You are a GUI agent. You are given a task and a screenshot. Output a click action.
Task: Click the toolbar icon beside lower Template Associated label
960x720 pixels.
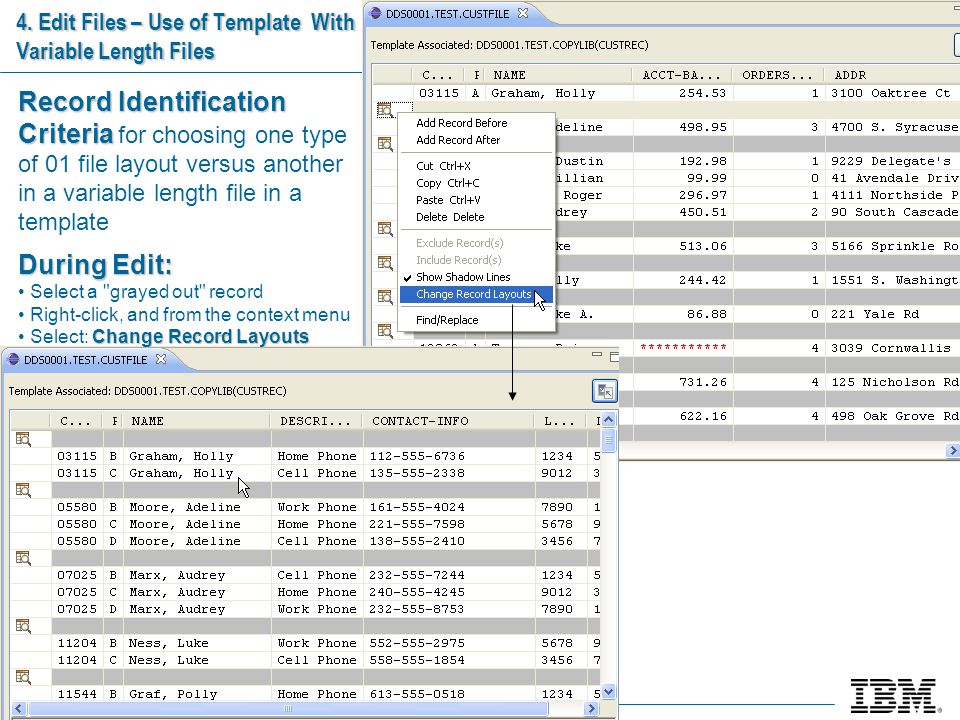tap(605, 391)
